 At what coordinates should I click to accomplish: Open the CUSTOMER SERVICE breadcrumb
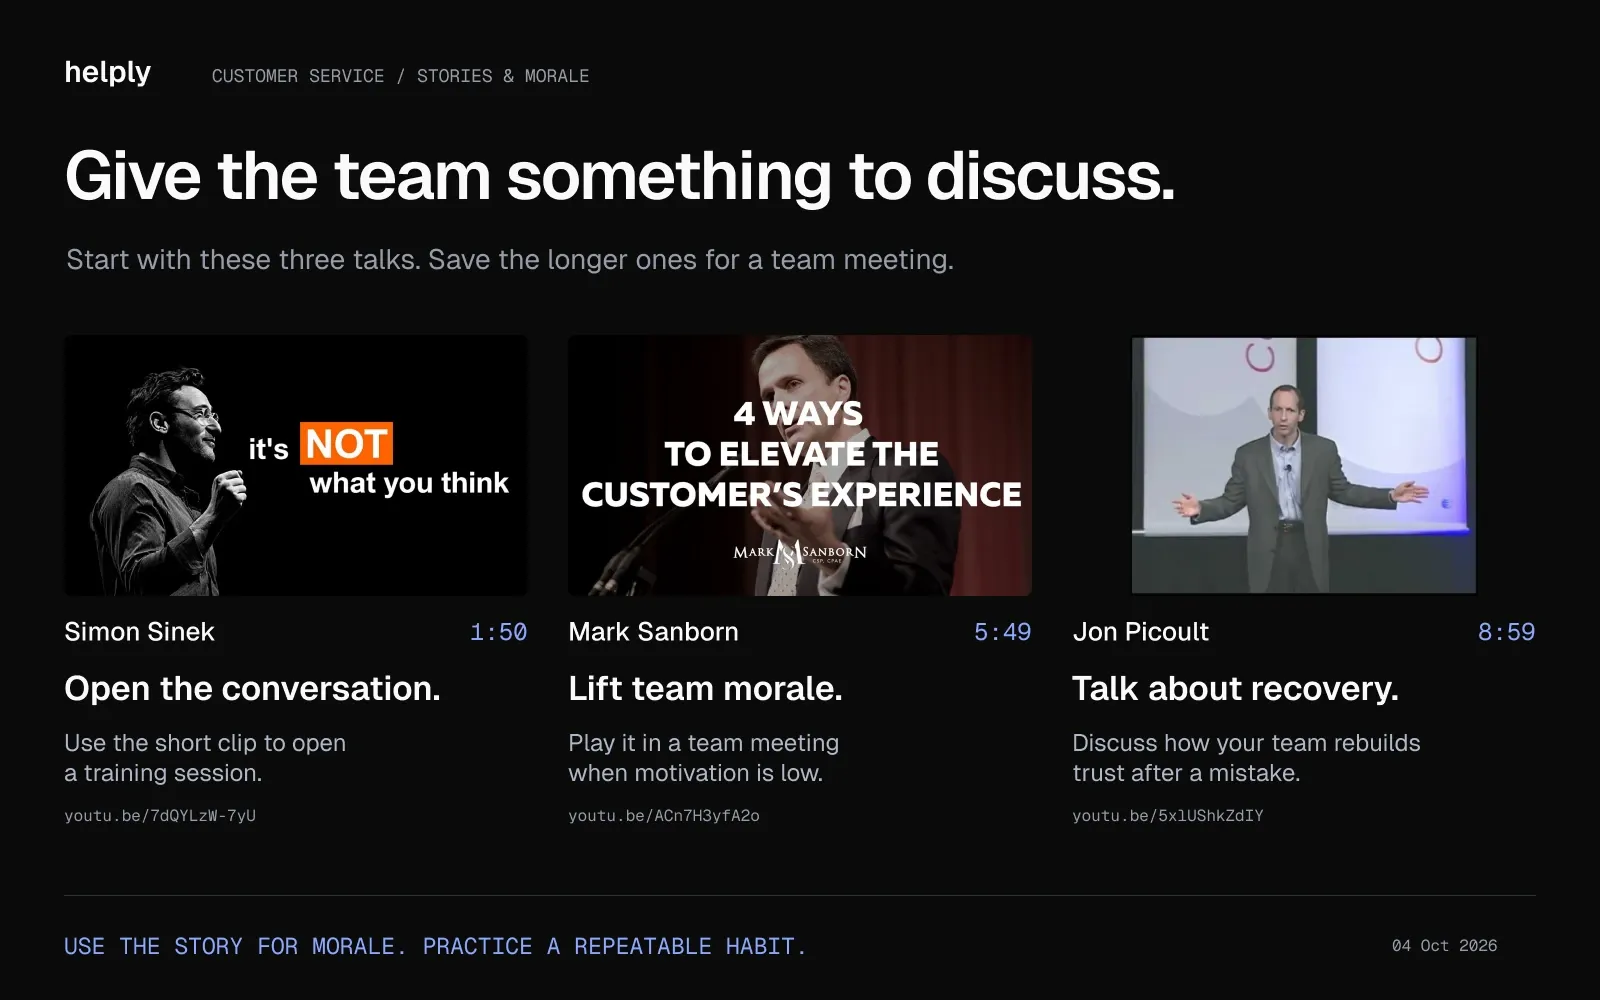tap(298, 76)
